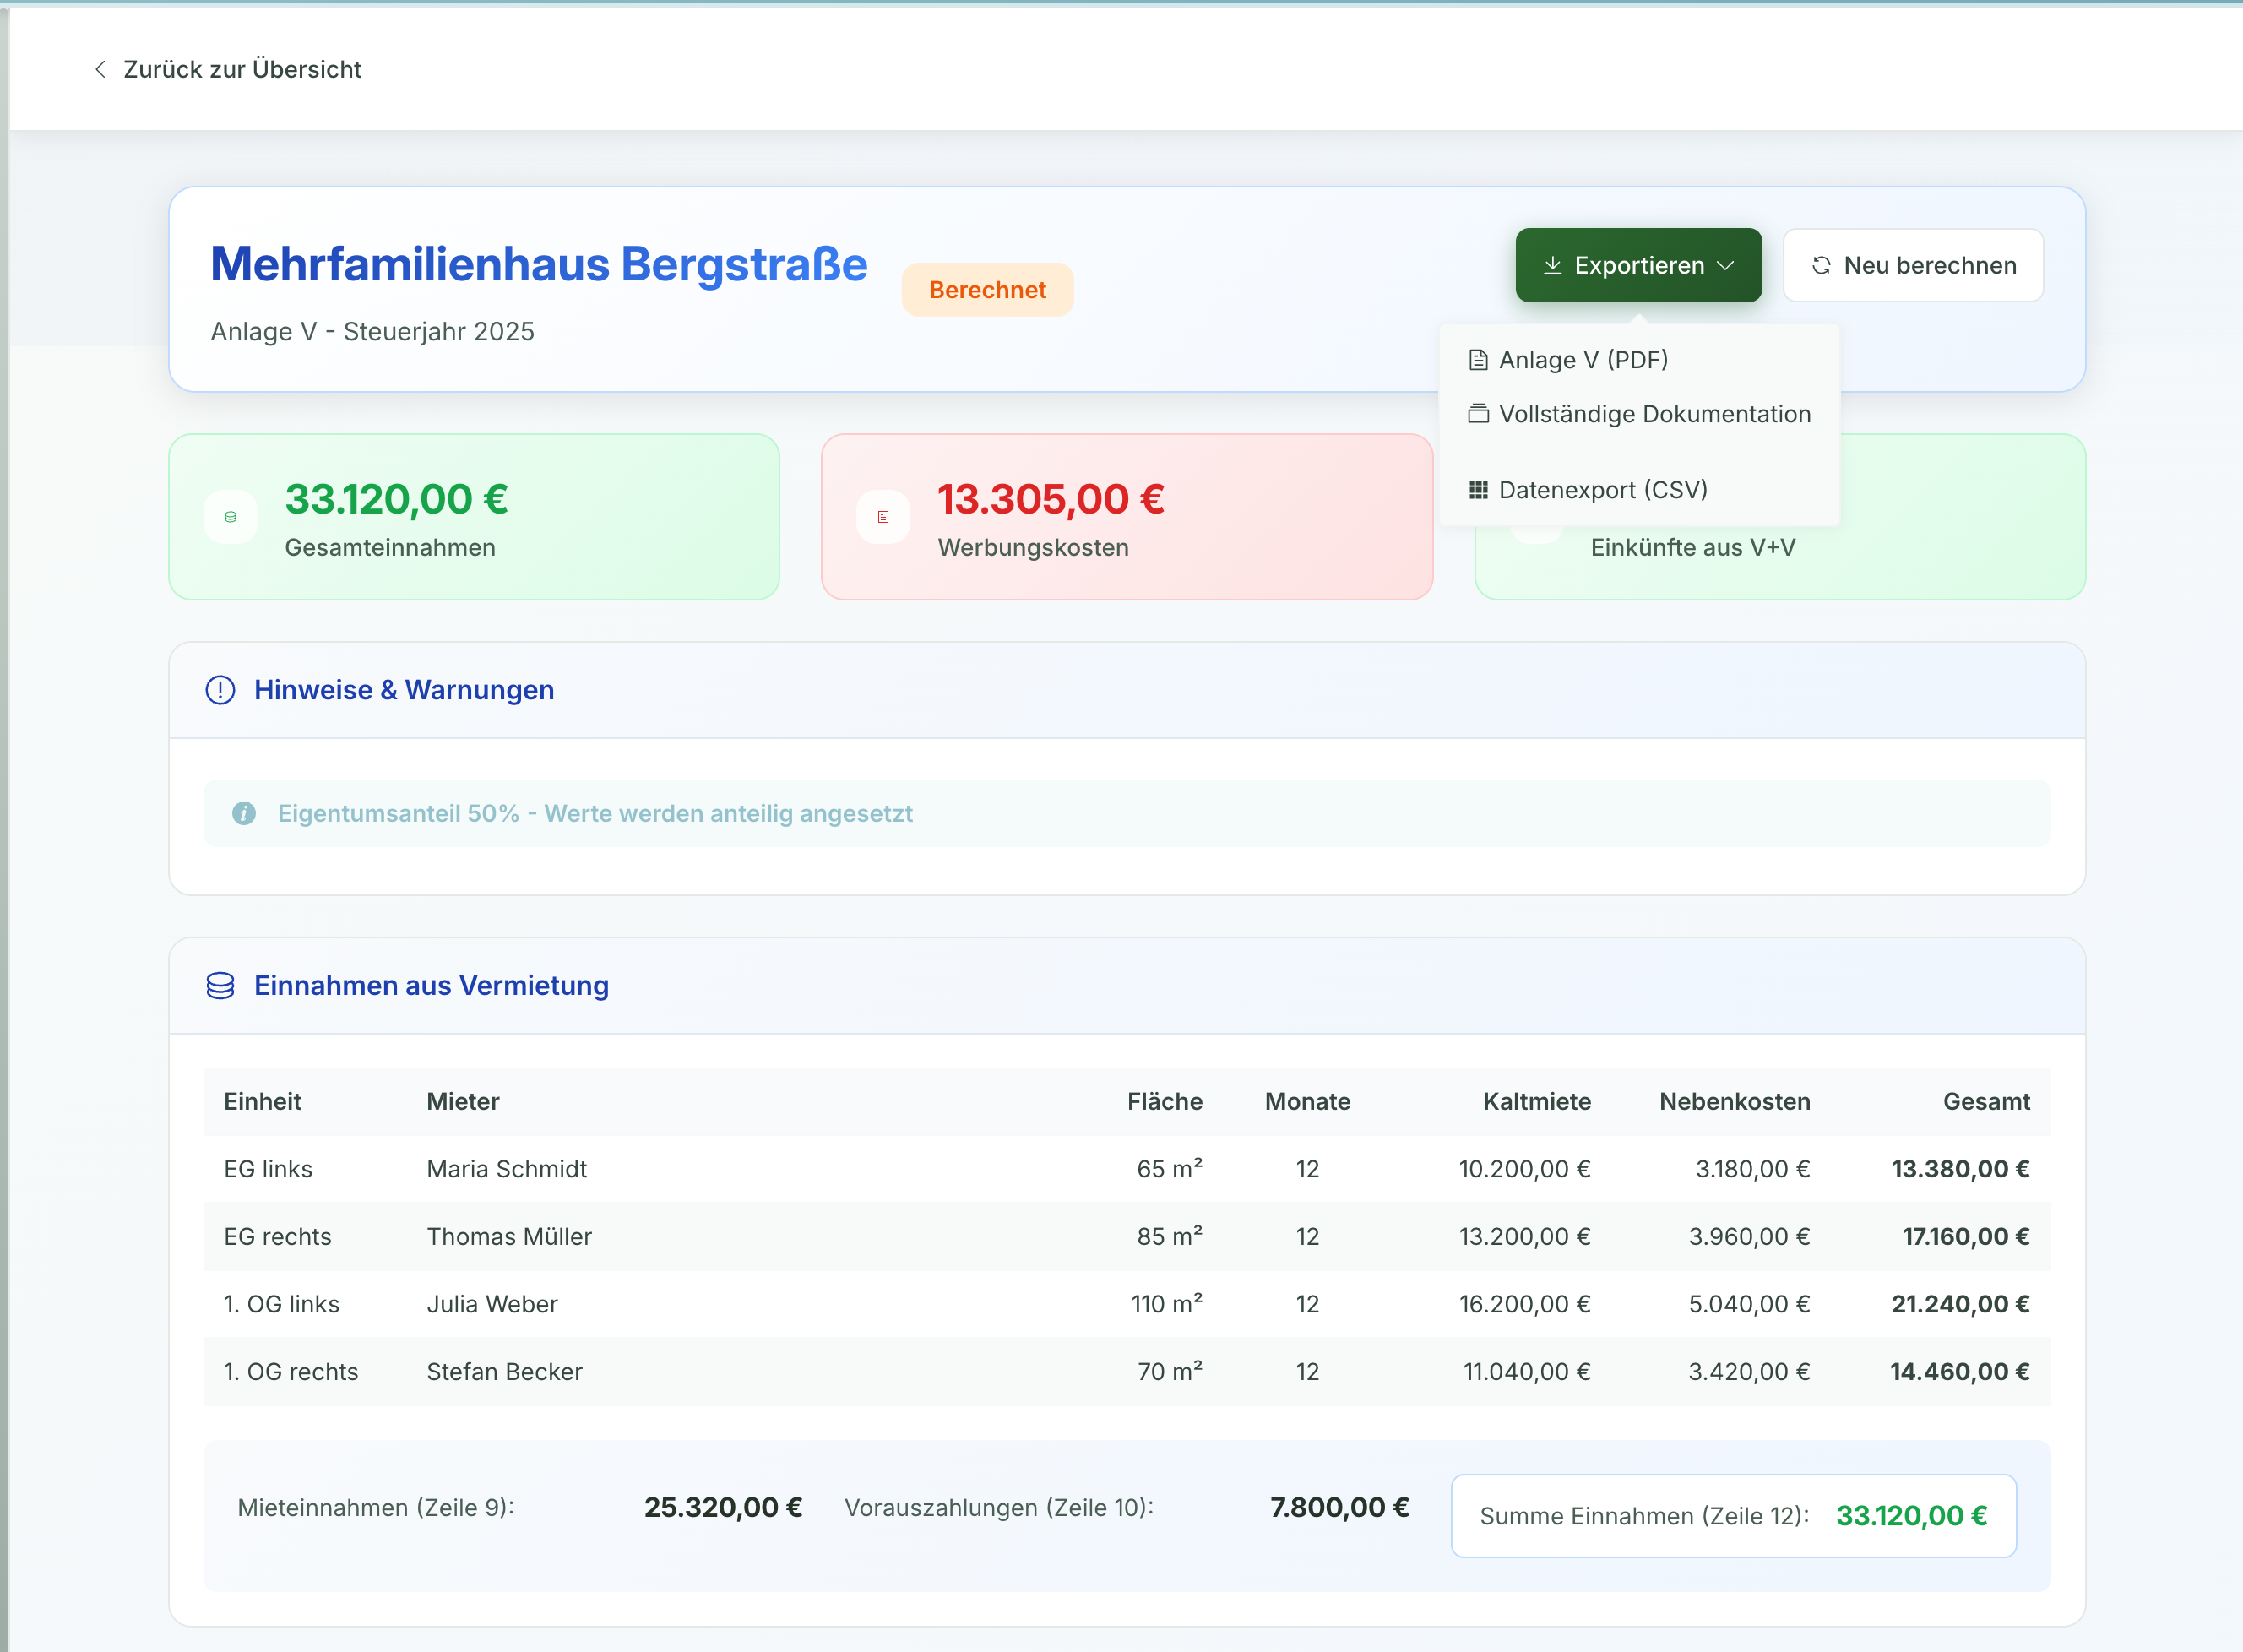
Task: Click the Summe Einnahmen (Zeile 12) box
Action: (x=1732, y=1516)
